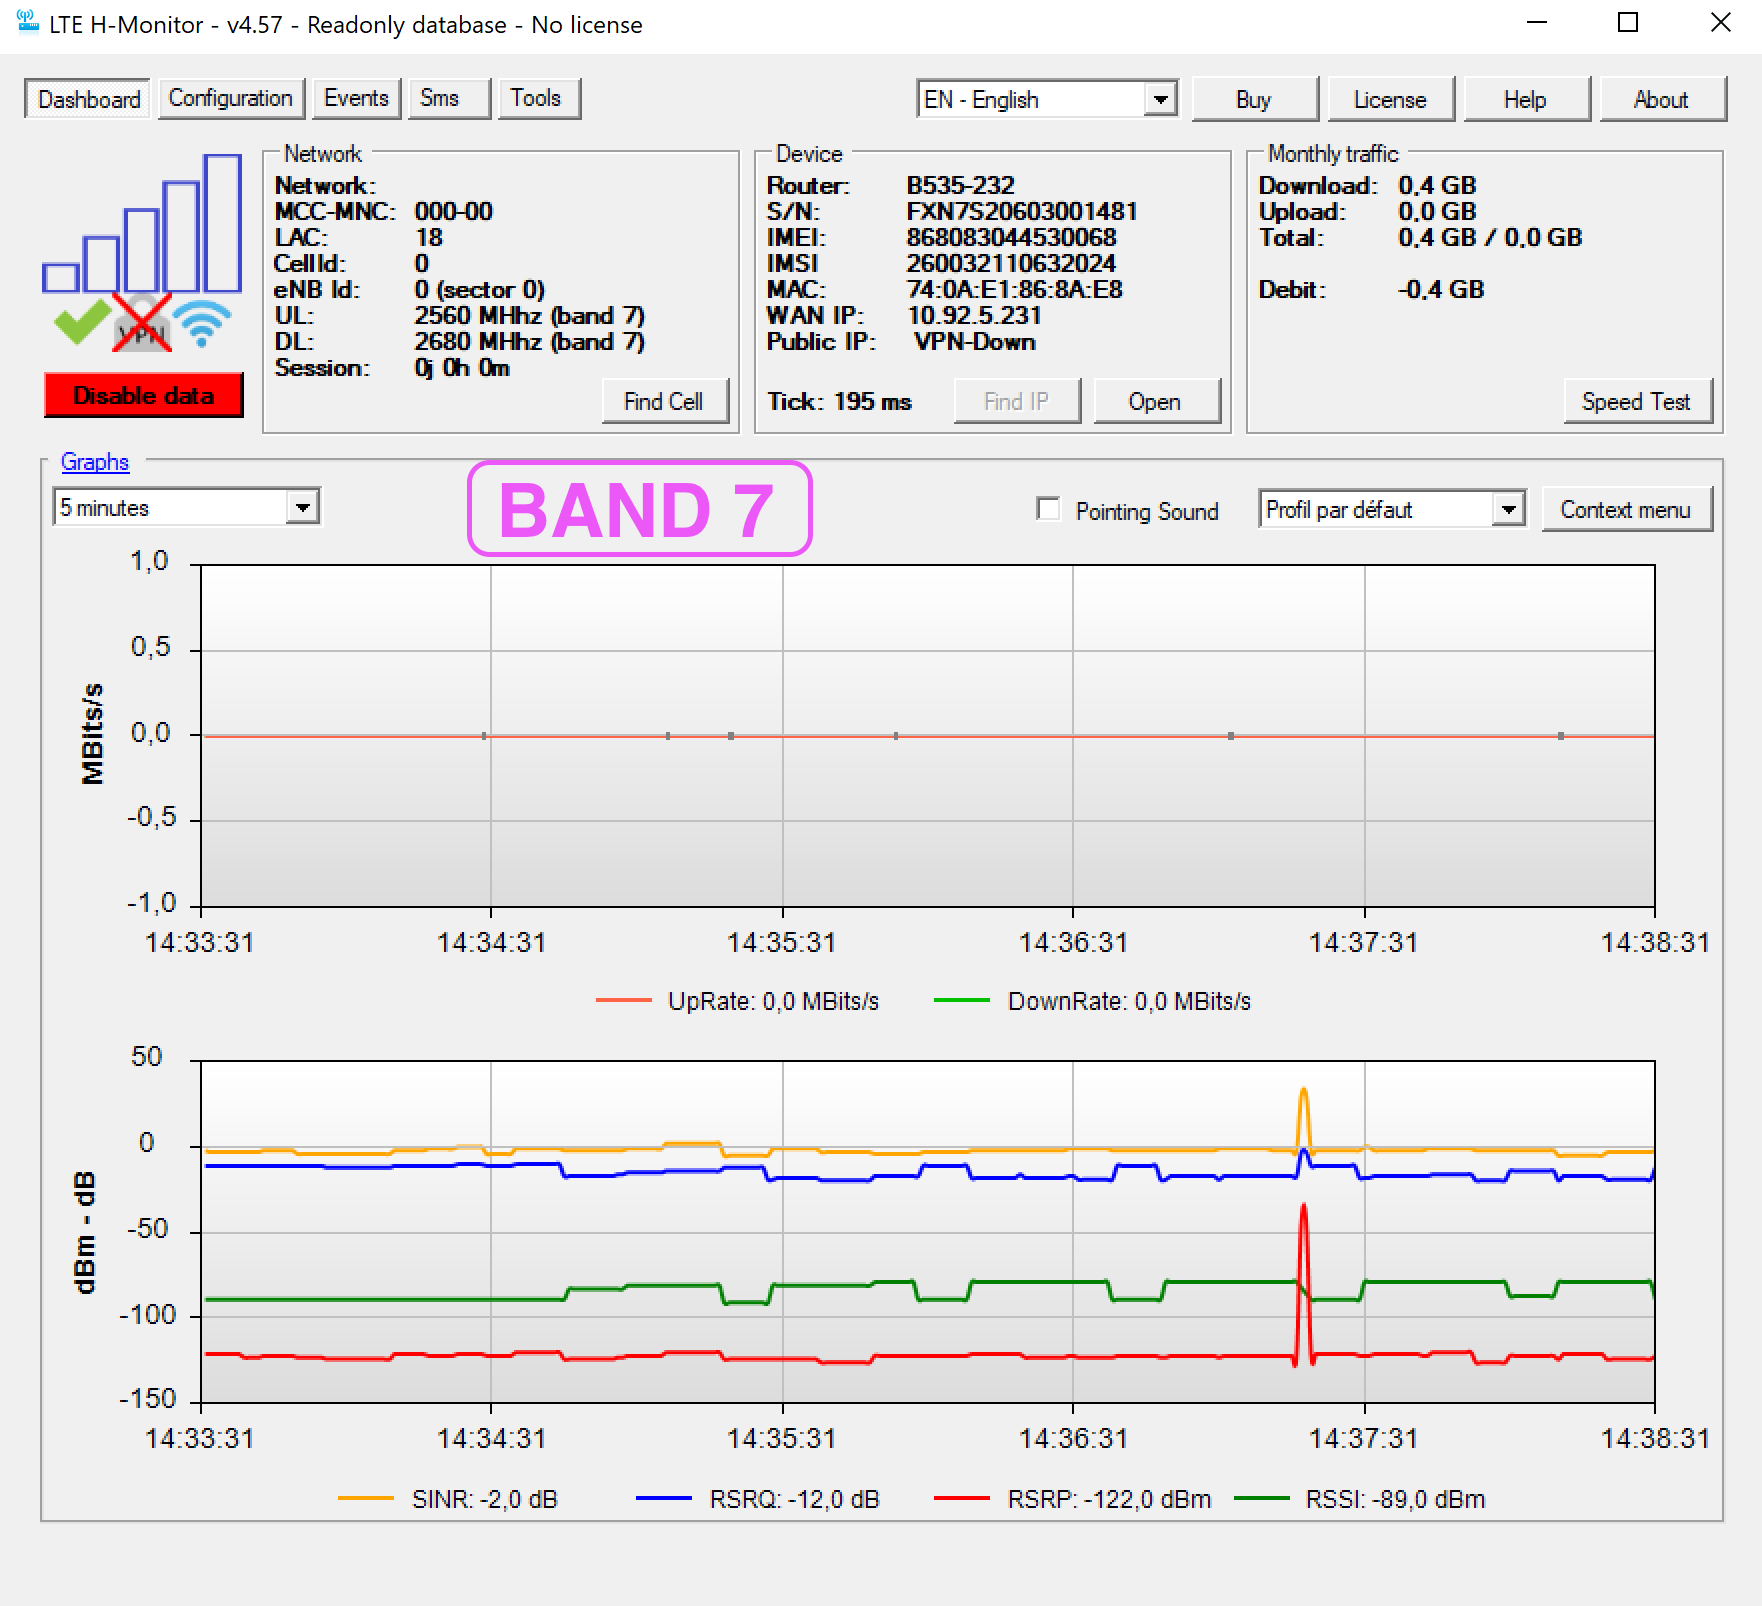Click the serial number FXN7S20603001481
This screenshot has height=1606, width=1762.
(1022, 211)
